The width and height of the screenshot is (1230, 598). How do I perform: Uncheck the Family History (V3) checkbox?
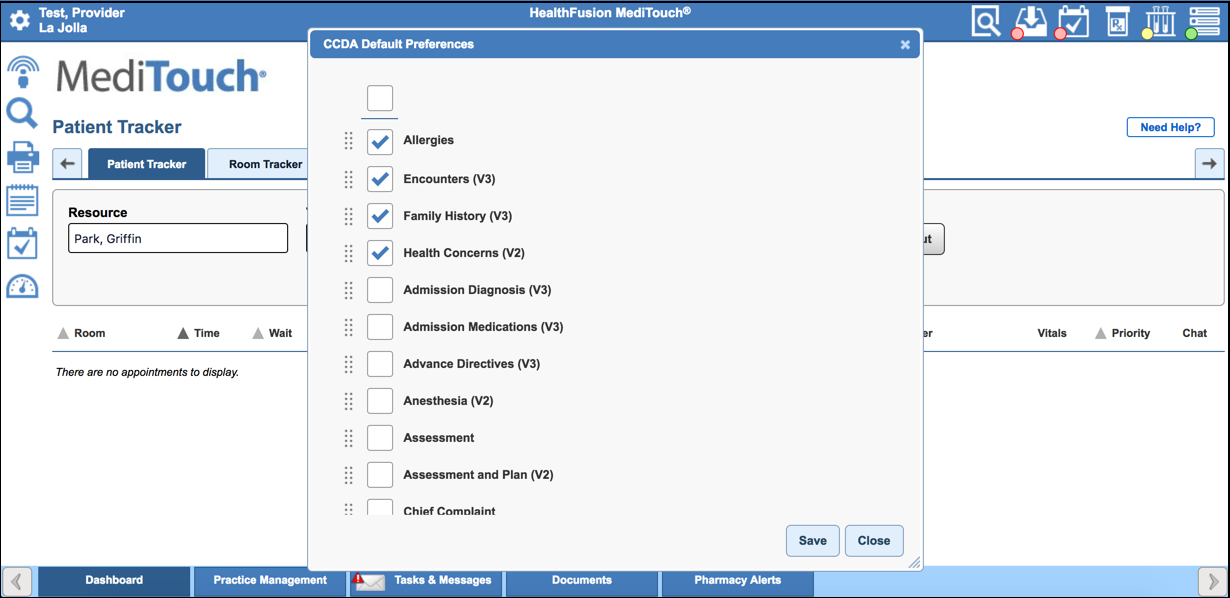click(380, 216)
